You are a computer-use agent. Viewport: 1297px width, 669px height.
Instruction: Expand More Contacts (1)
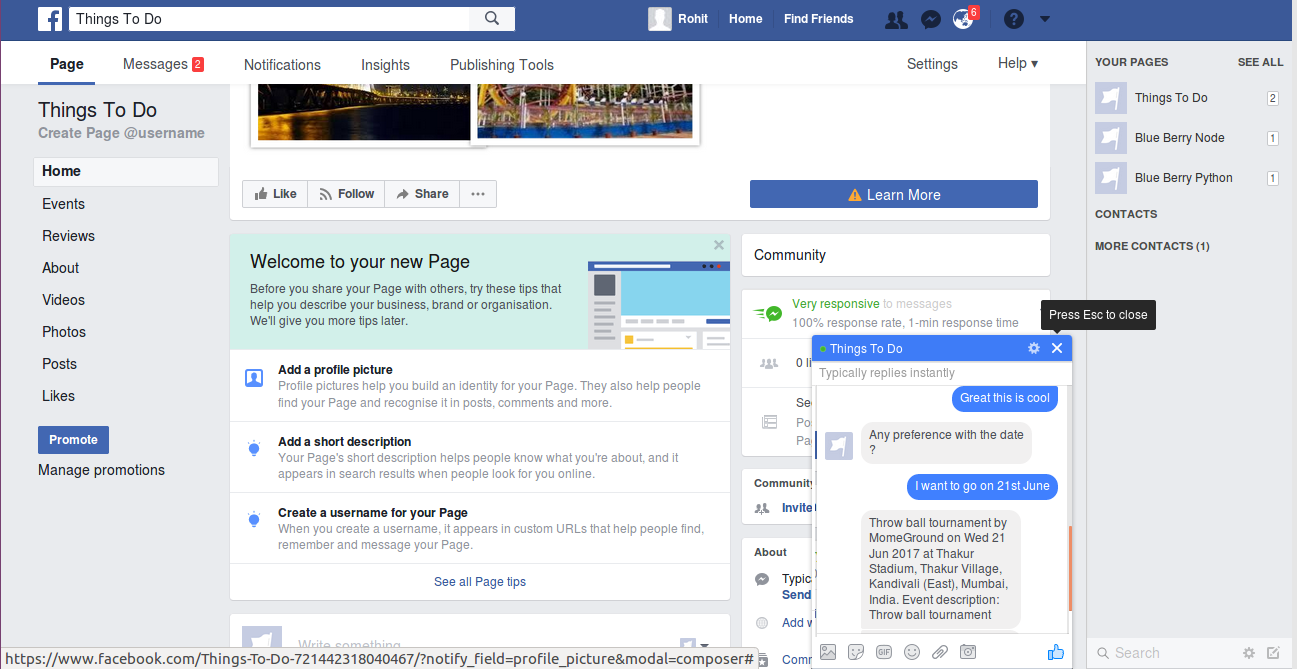click(1152, 246)
